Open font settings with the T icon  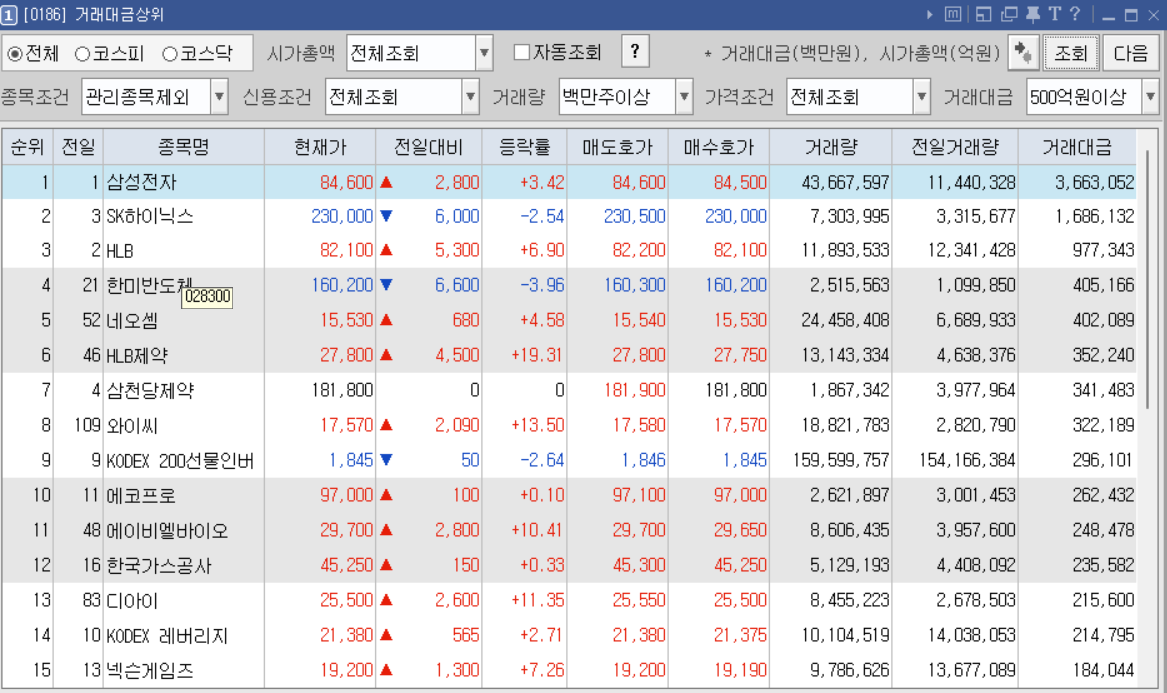point(1055,14)
